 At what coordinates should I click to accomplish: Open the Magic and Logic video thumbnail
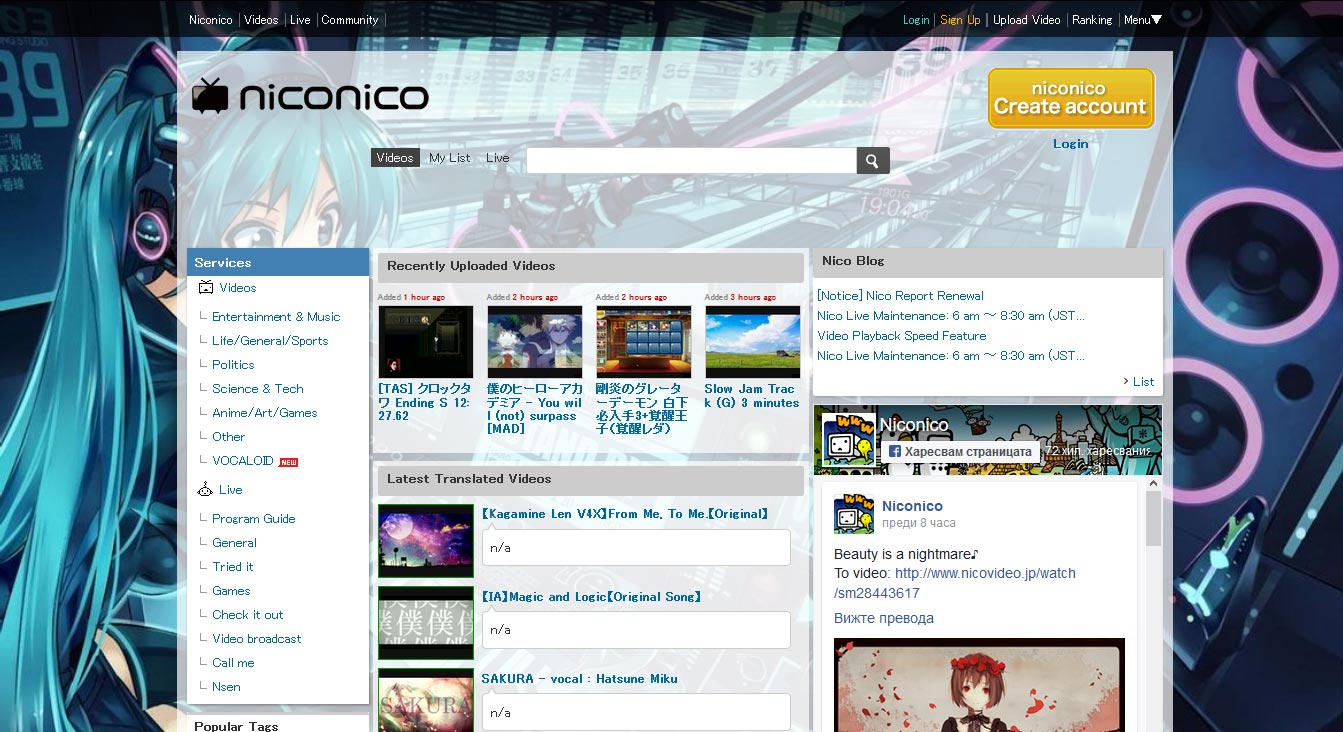click(425, 623)
